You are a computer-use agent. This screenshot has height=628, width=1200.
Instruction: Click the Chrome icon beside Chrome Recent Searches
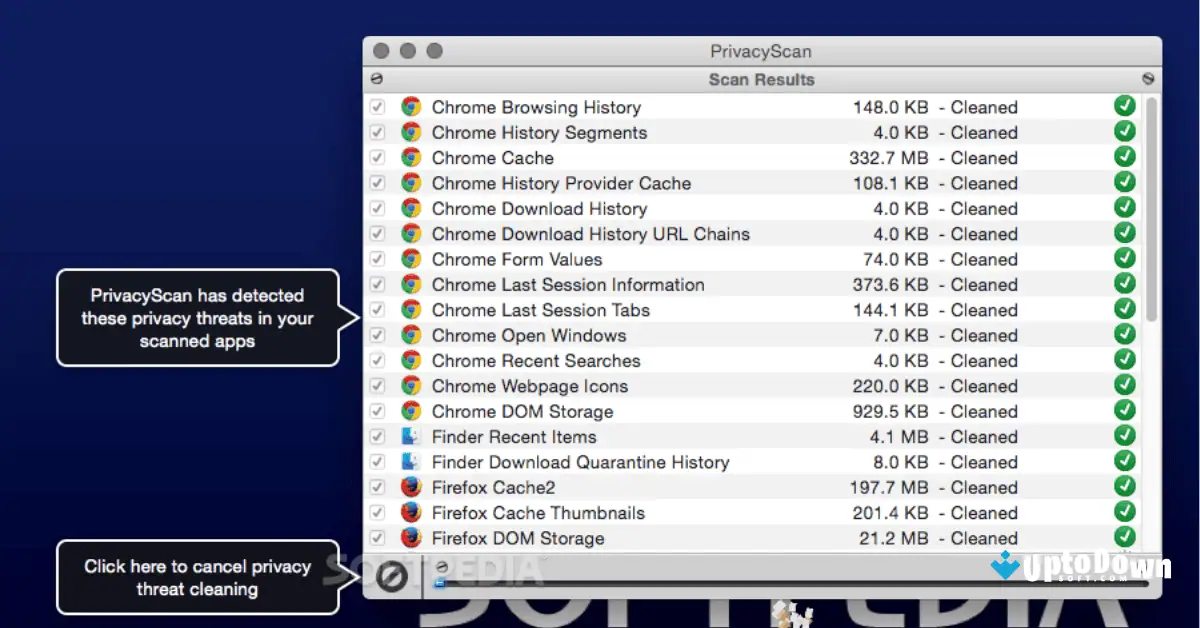point(412,360)
